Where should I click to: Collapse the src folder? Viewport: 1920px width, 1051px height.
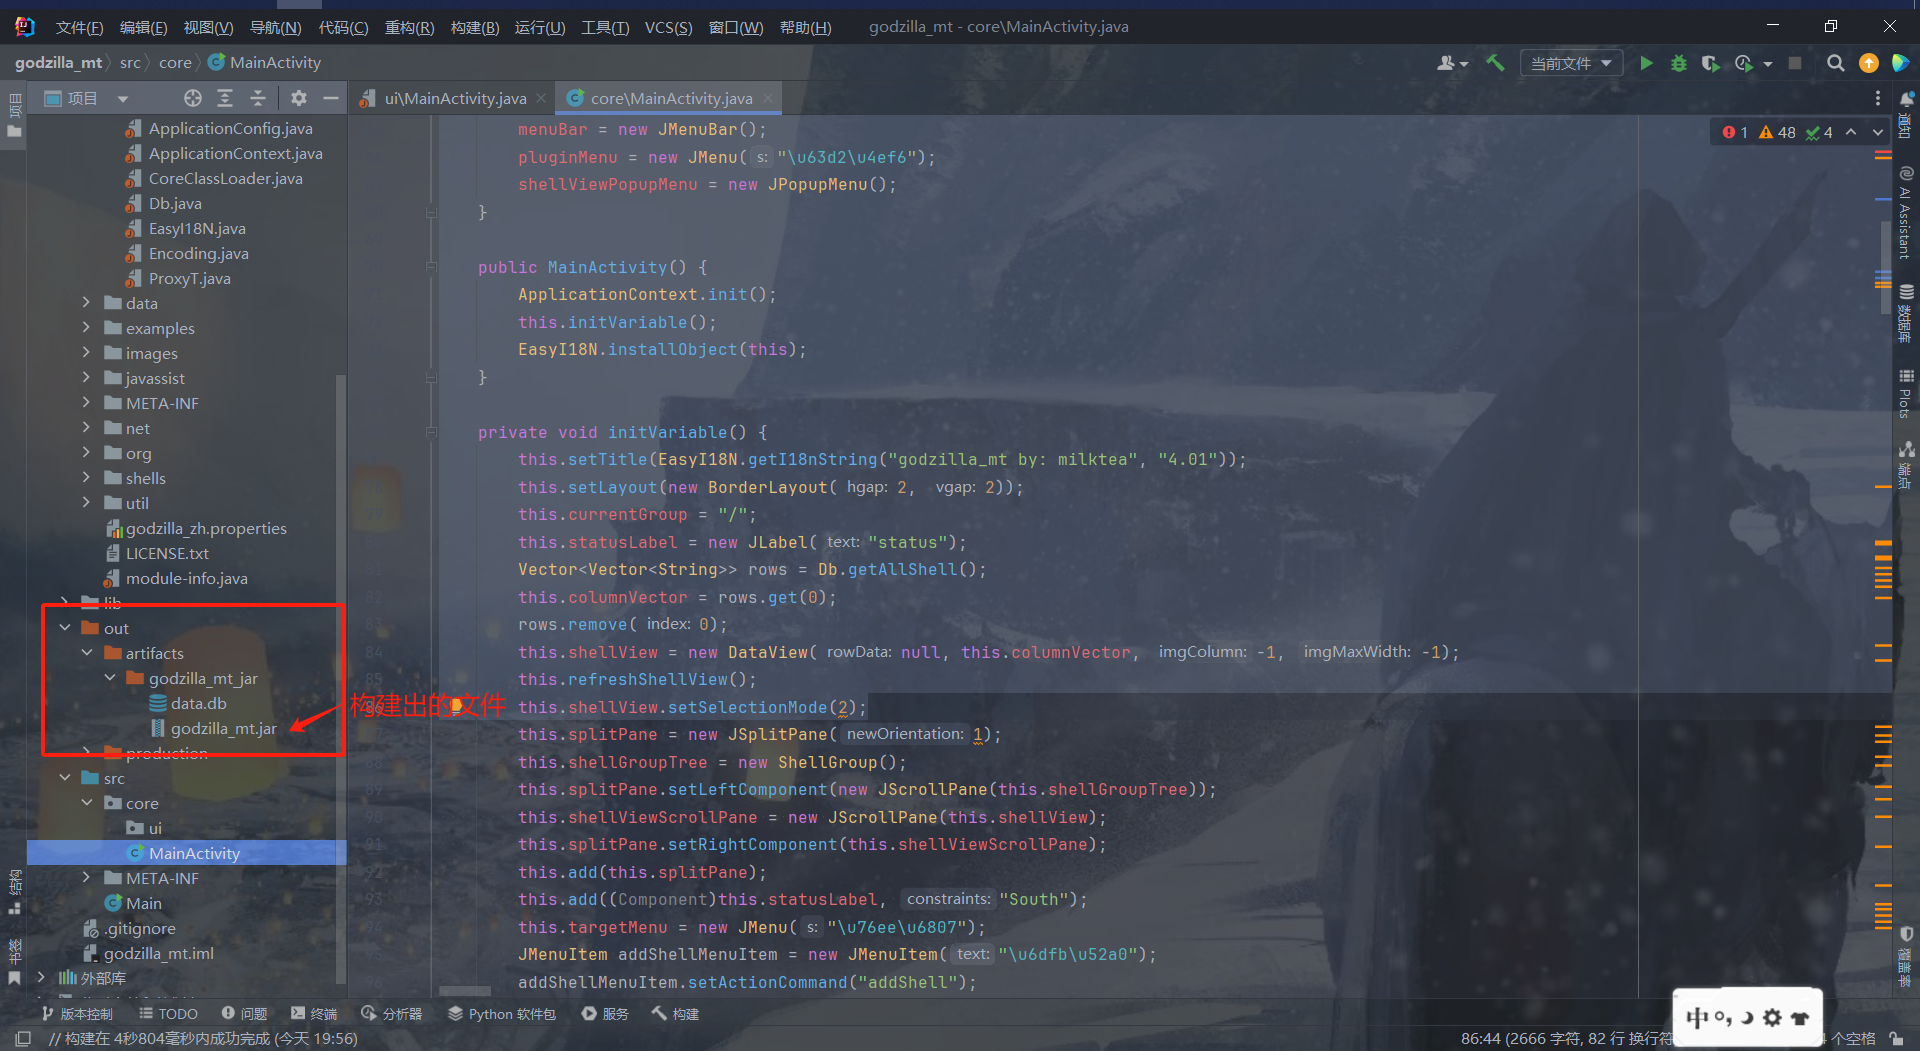click(65, 777)
